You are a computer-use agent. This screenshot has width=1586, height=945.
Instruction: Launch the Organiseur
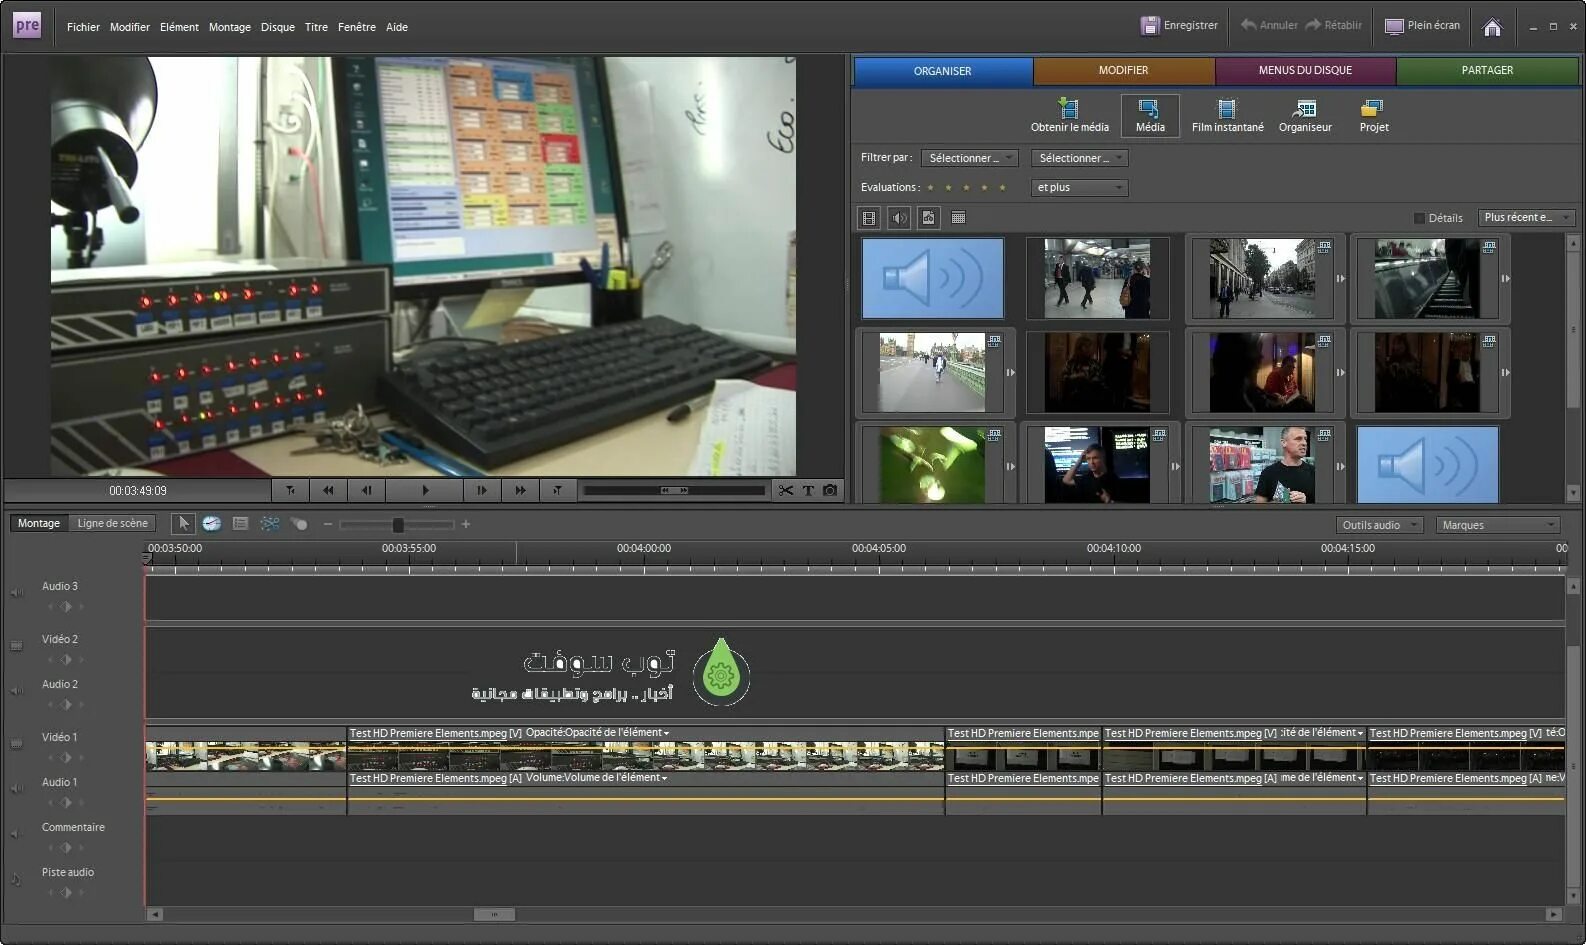(1305, 116)
